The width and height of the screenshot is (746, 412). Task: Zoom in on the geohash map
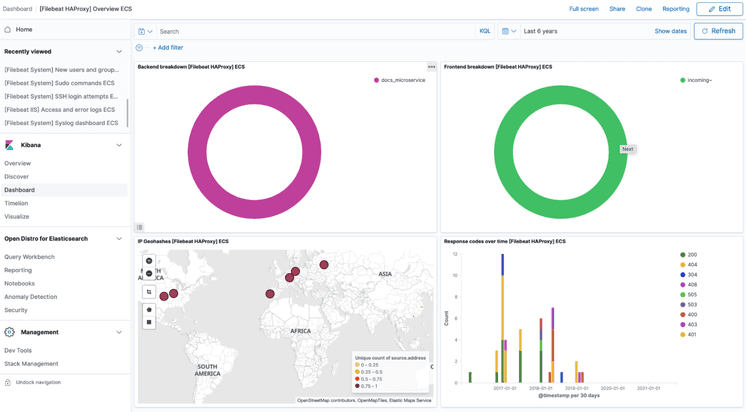coord(149,261)
